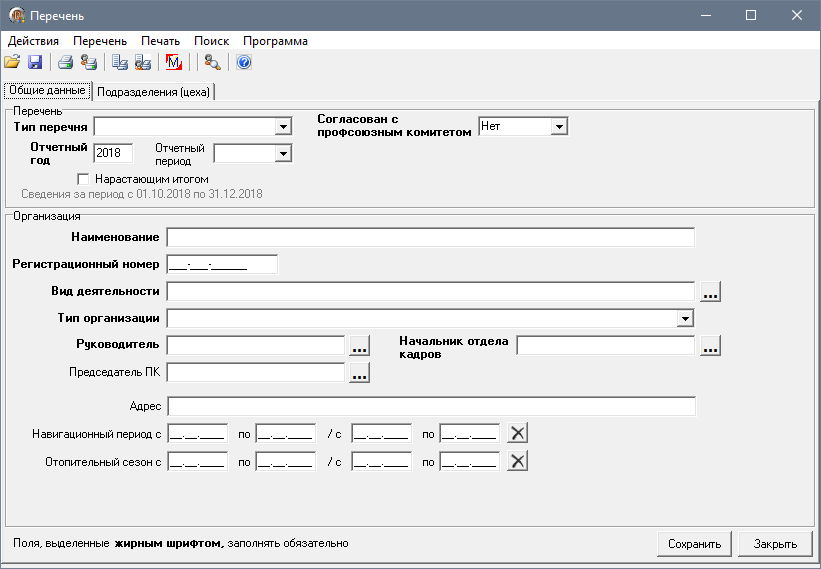Open the Перечень menu

tap(100, 41)
